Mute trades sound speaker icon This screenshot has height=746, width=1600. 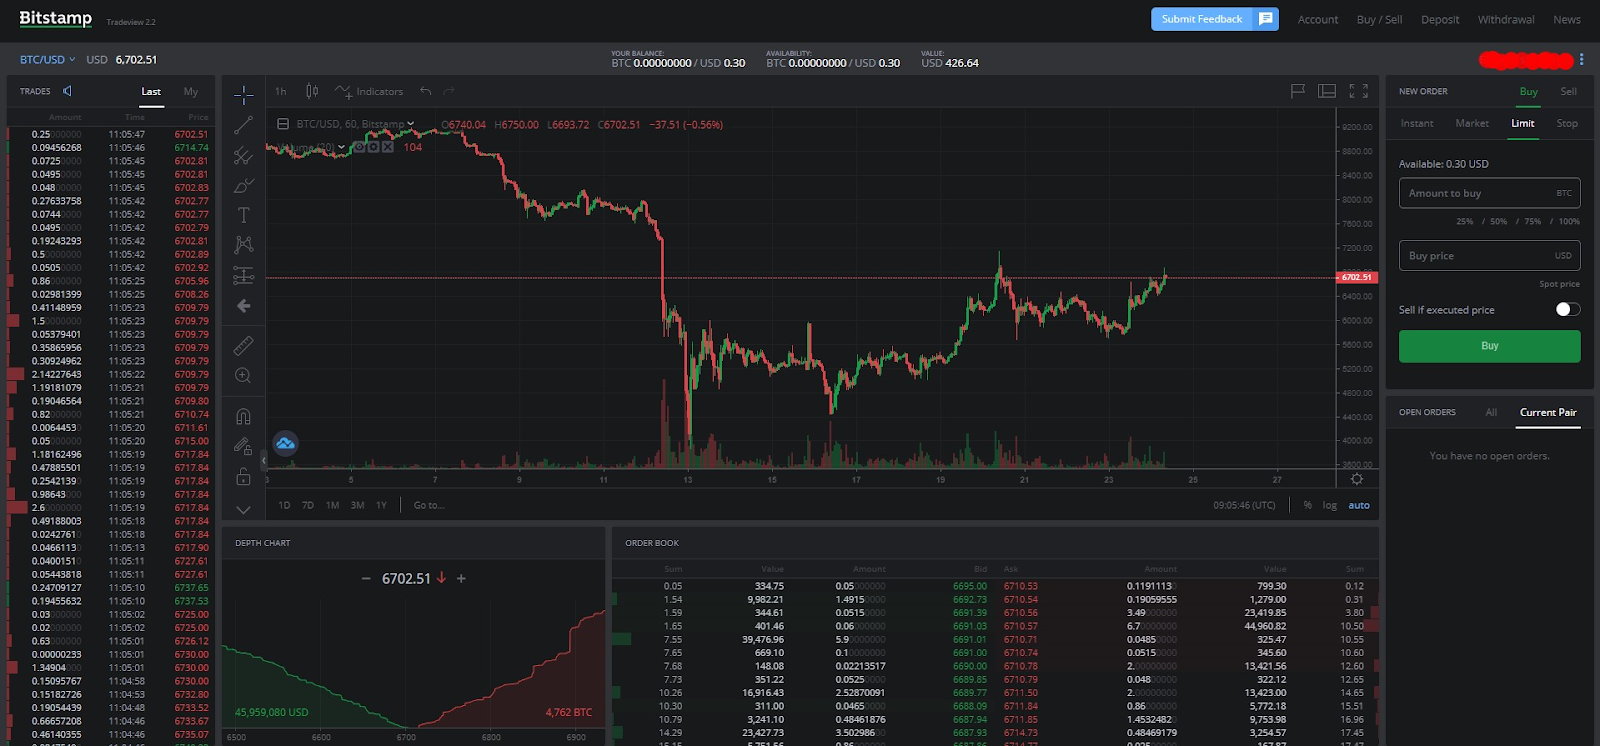pyautogui.click(x=68, y=91)
